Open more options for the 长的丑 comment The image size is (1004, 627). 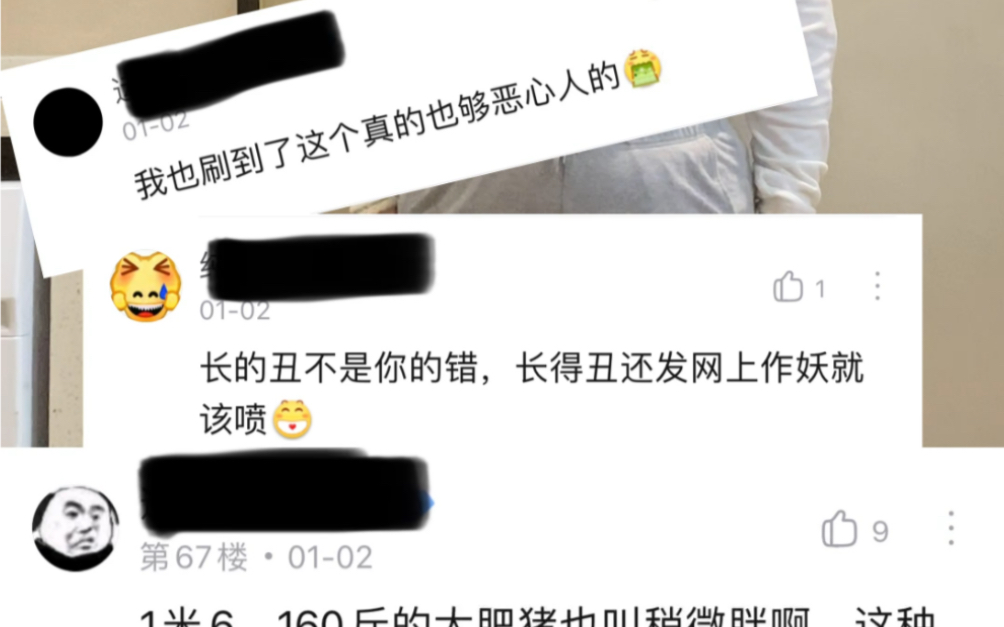(x=877, y=286)
